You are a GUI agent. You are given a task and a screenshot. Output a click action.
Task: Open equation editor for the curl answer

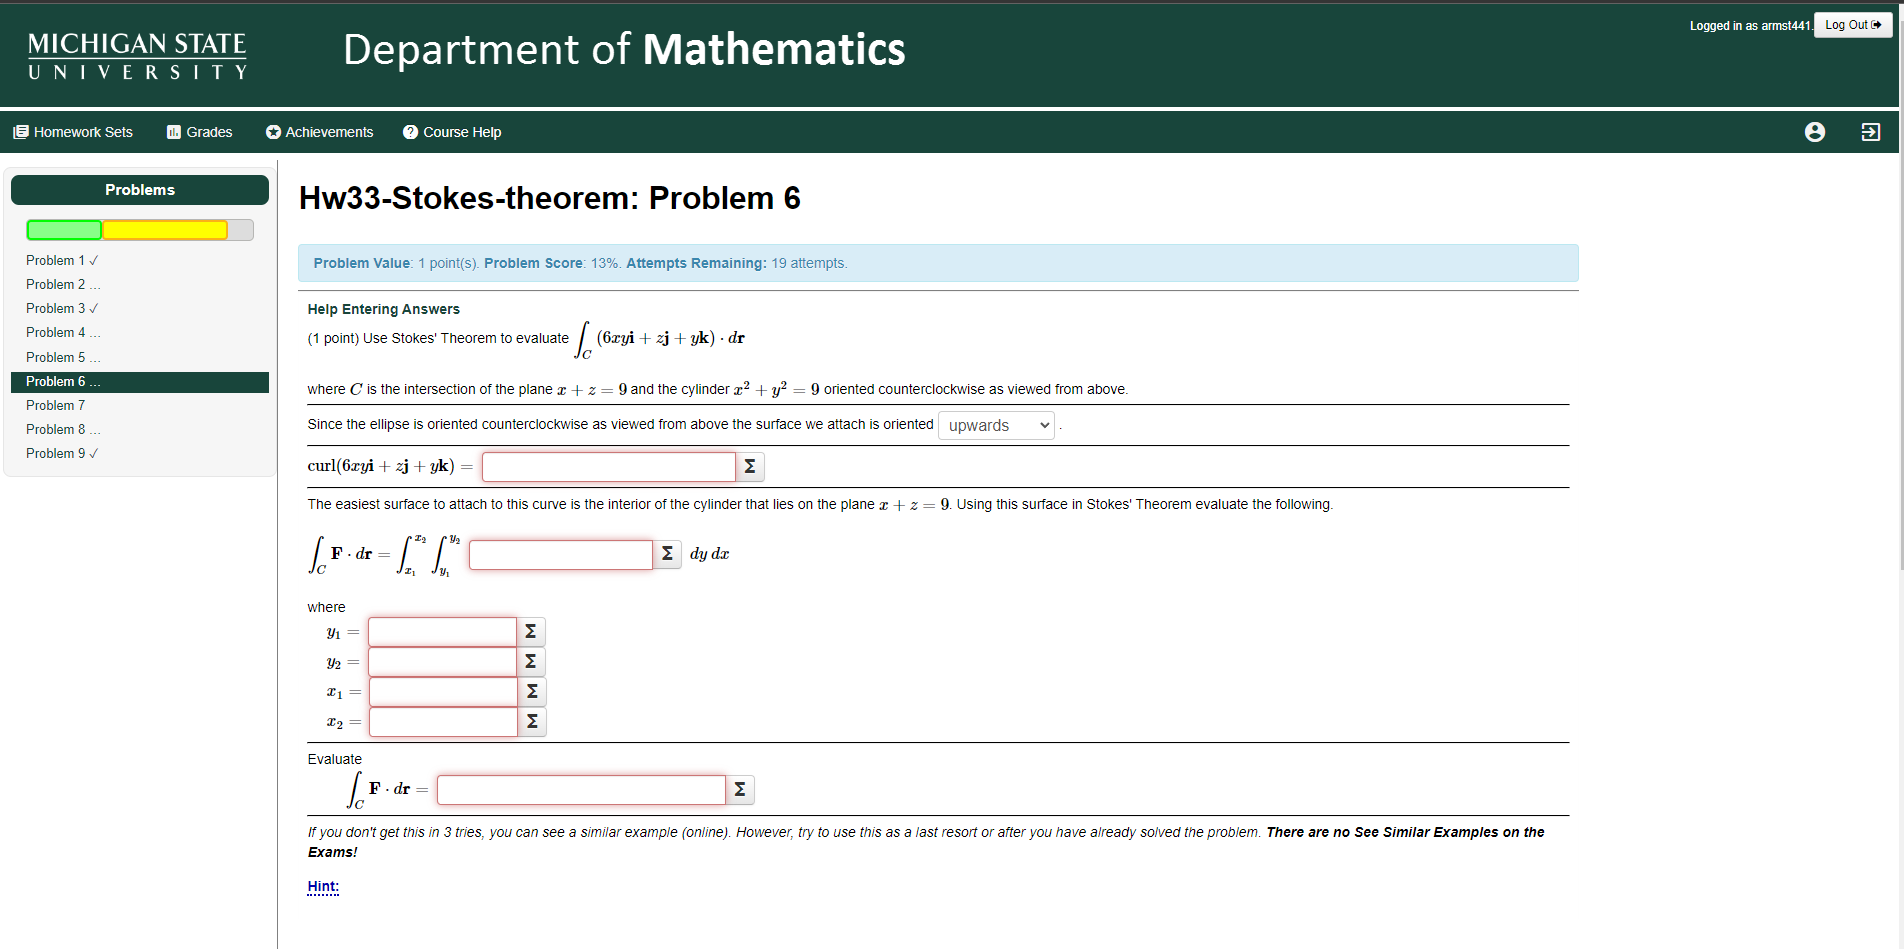click(x=750, y=467)
